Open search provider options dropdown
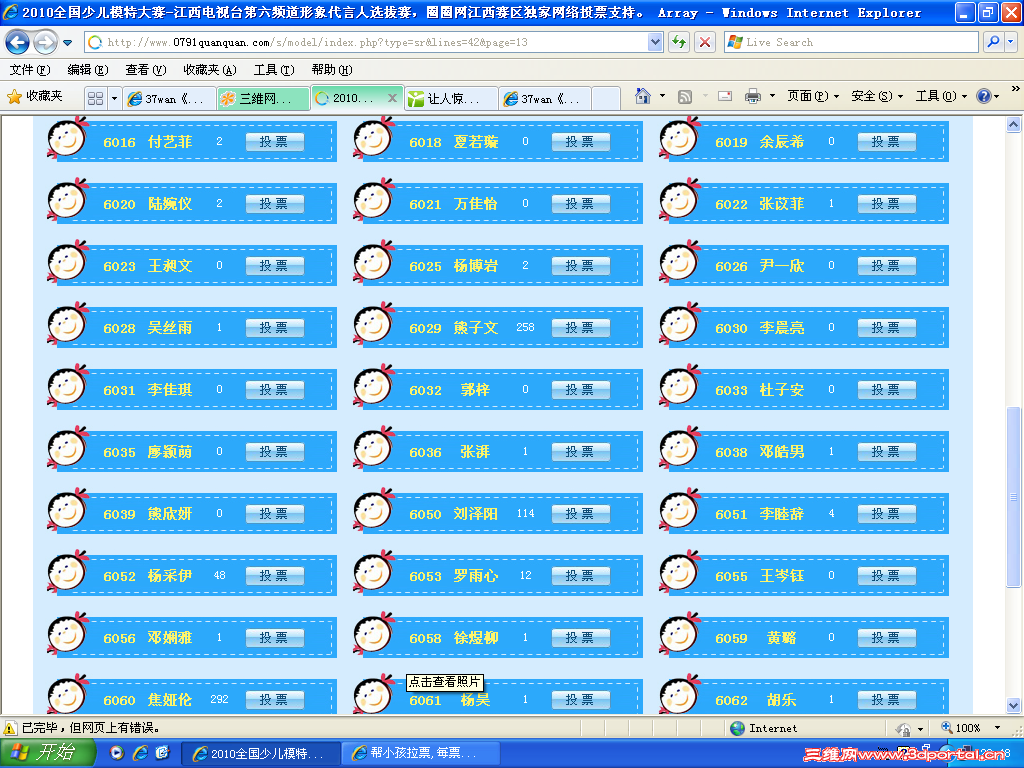1024x768 pixels. click(1011, 42)
